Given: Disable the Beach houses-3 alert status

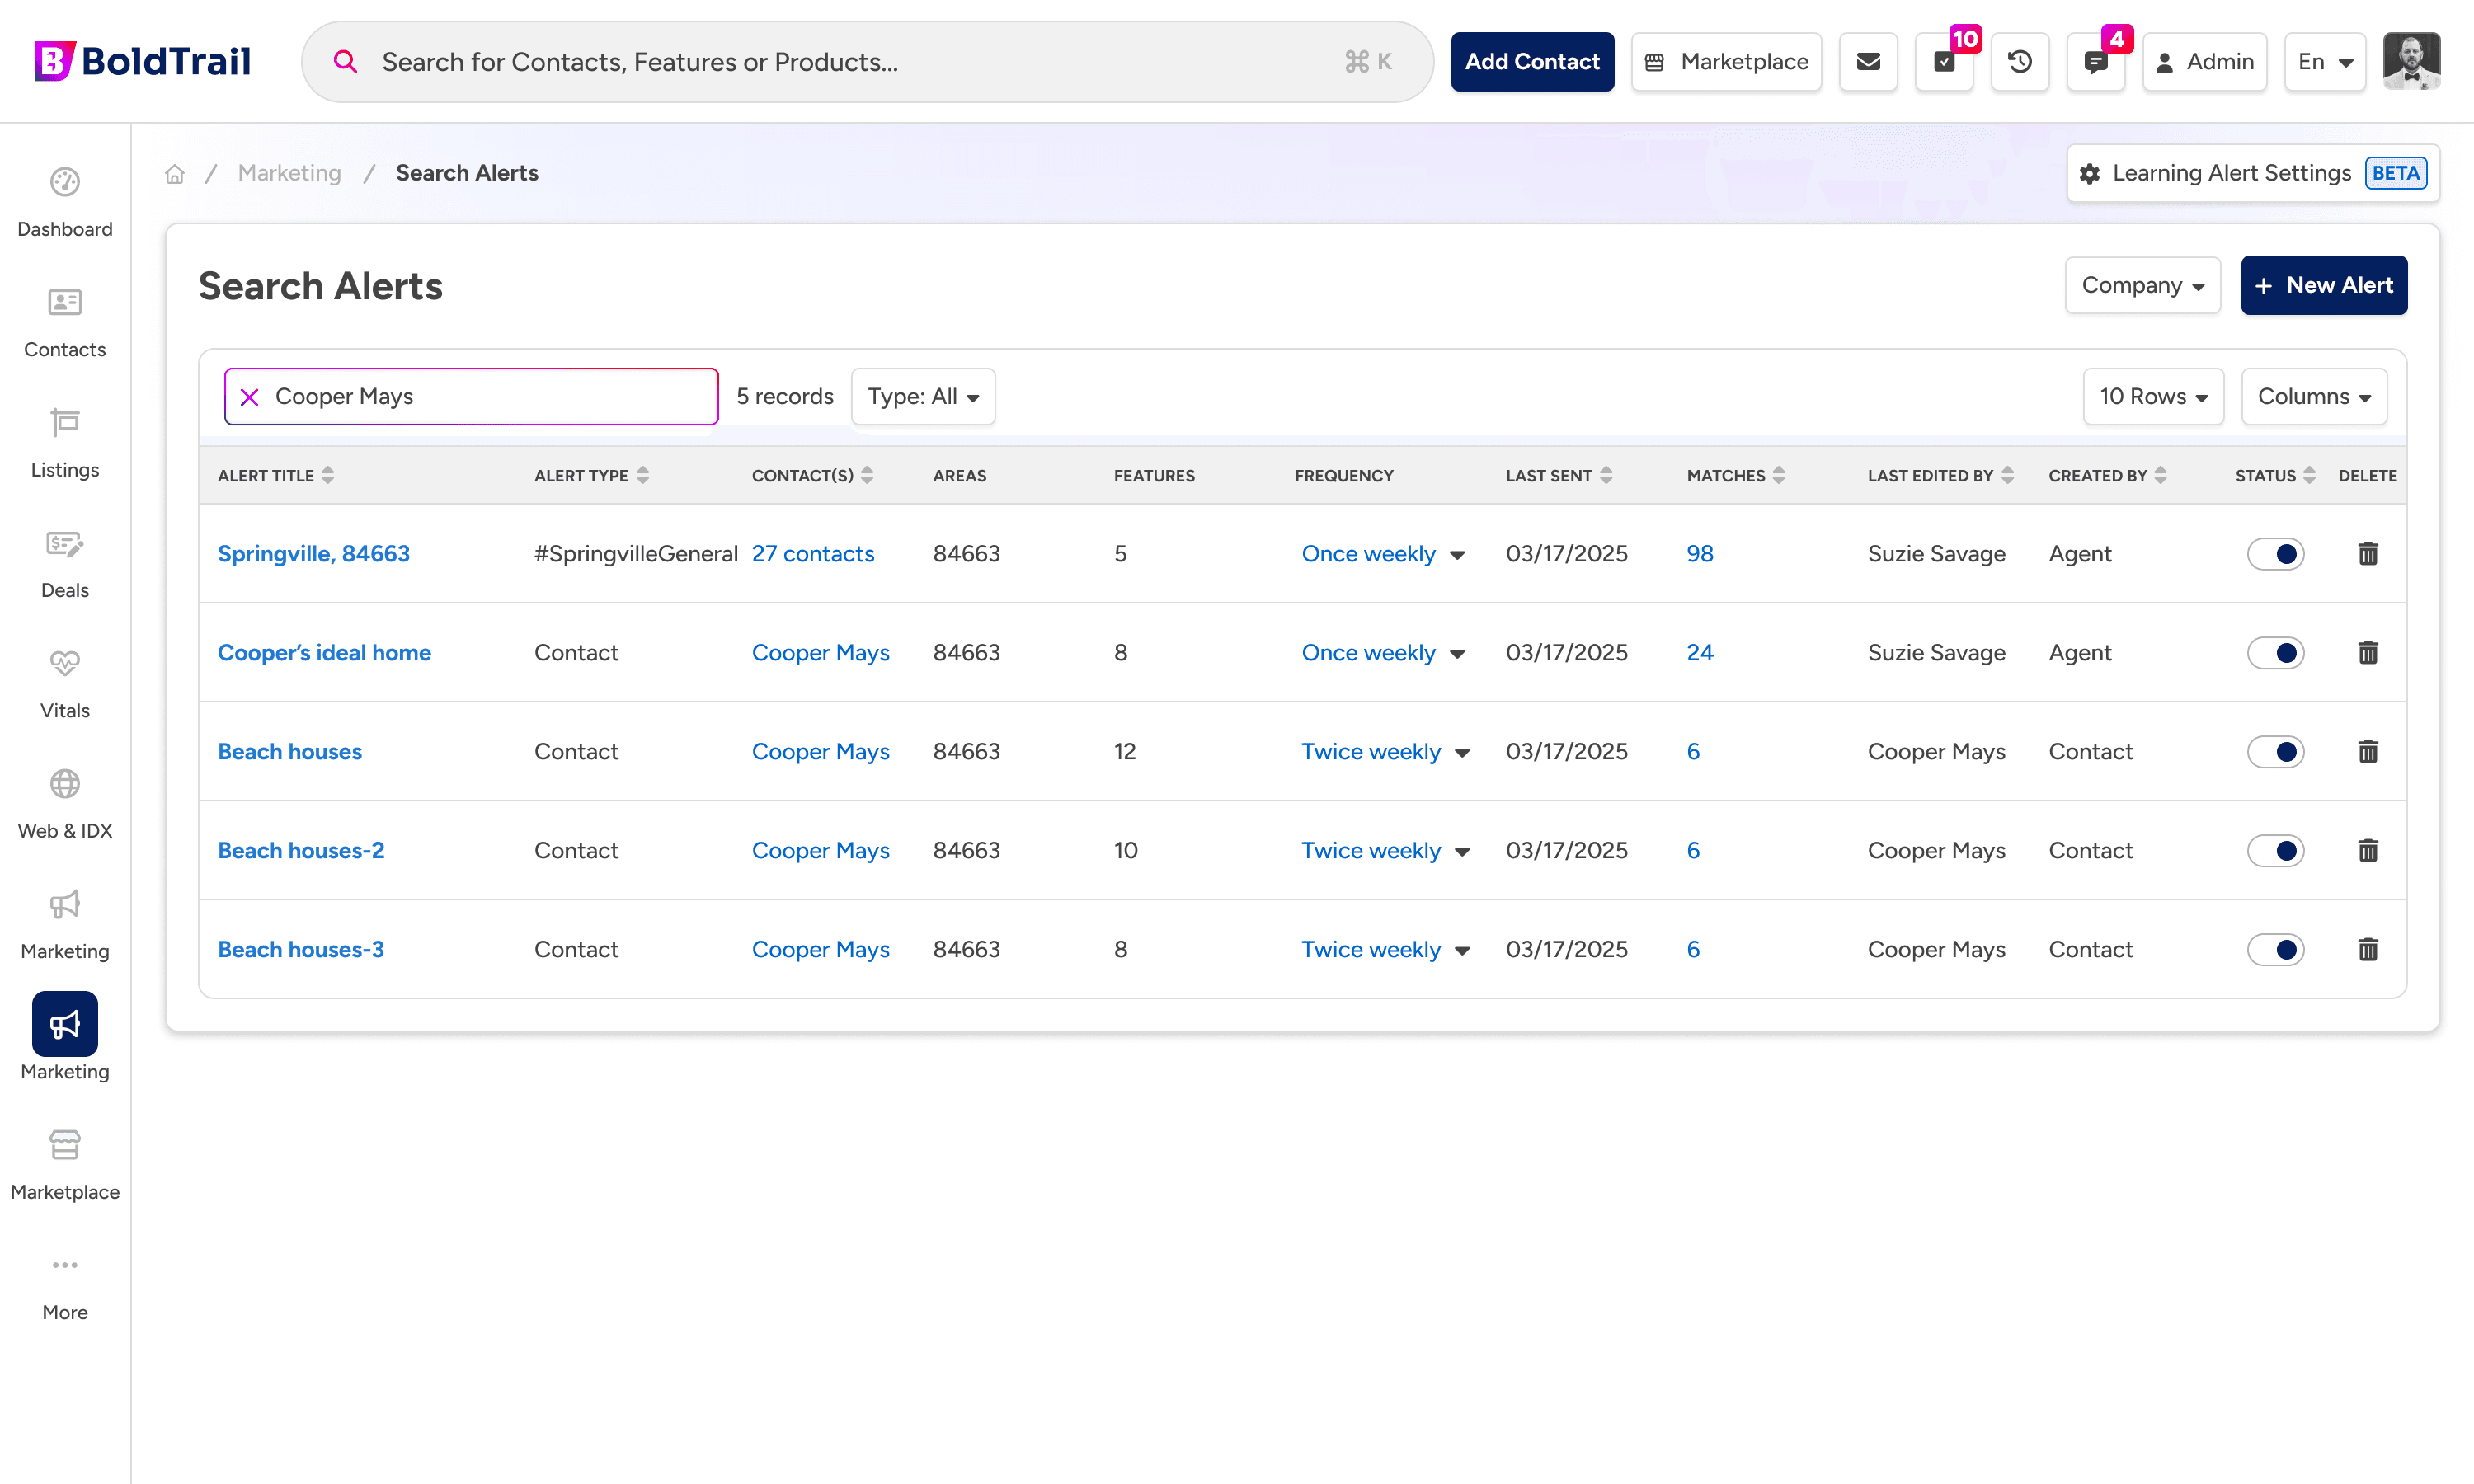Looking at the screenshot, I should pos(2275,950).
